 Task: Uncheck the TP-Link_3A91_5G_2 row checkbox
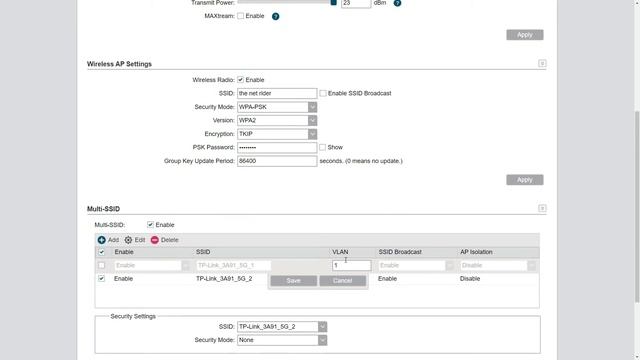102,278
